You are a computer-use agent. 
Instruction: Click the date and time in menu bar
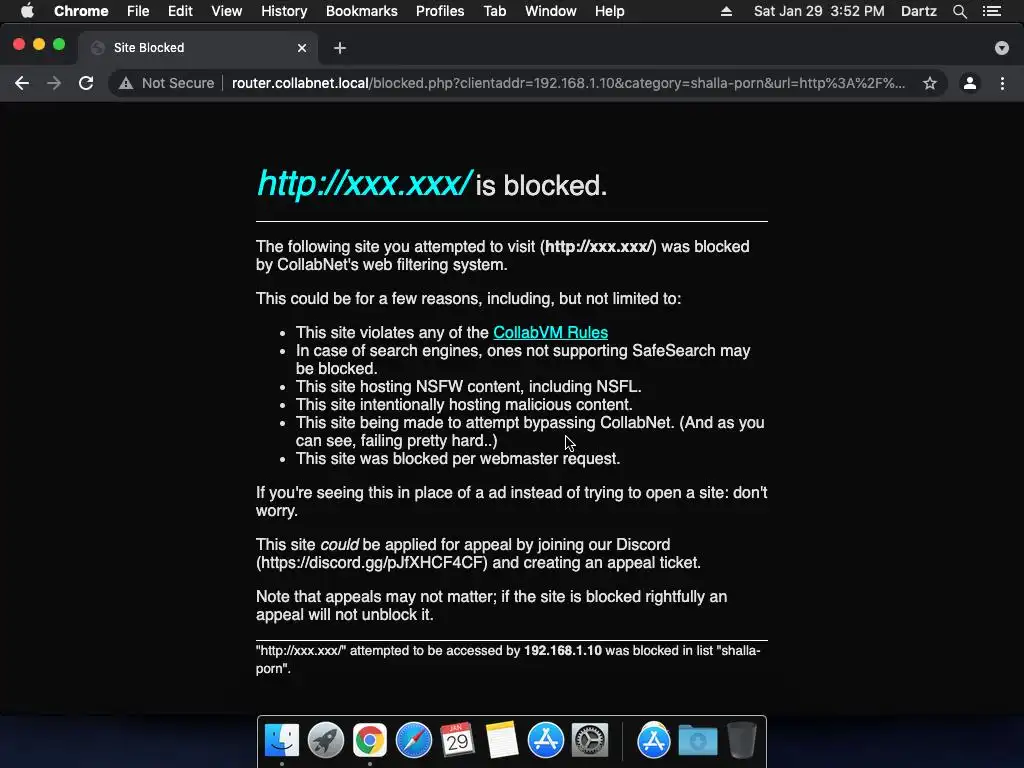[x=819, y=11]
